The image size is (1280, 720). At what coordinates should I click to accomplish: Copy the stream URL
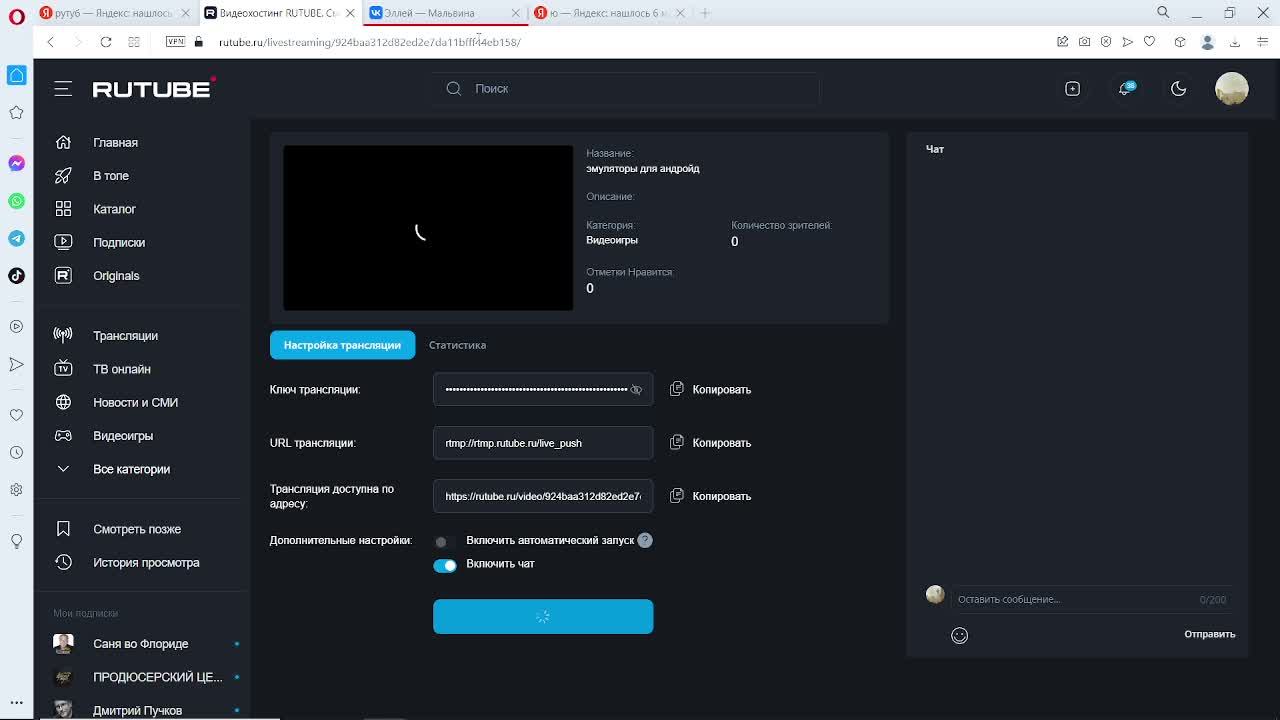pyautogui.click(x=710, y=443)
